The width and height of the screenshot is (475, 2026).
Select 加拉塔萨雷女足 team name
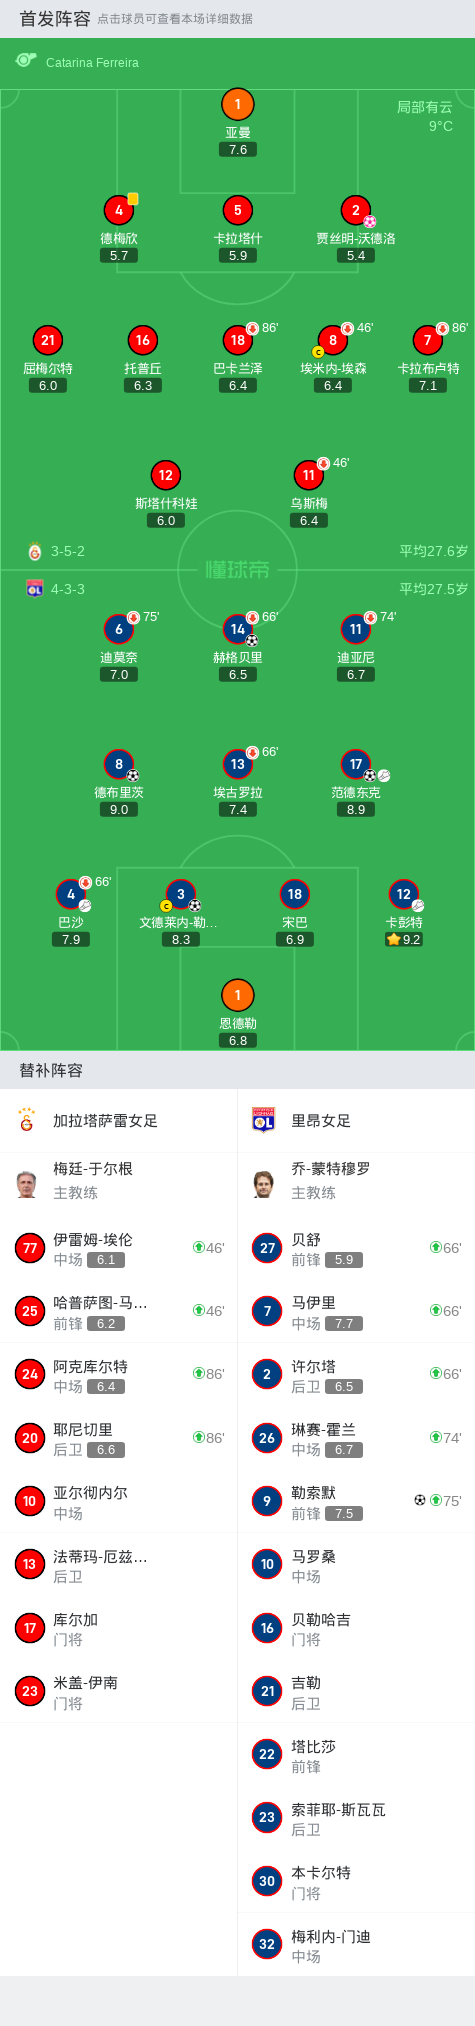coord(105,1121)
